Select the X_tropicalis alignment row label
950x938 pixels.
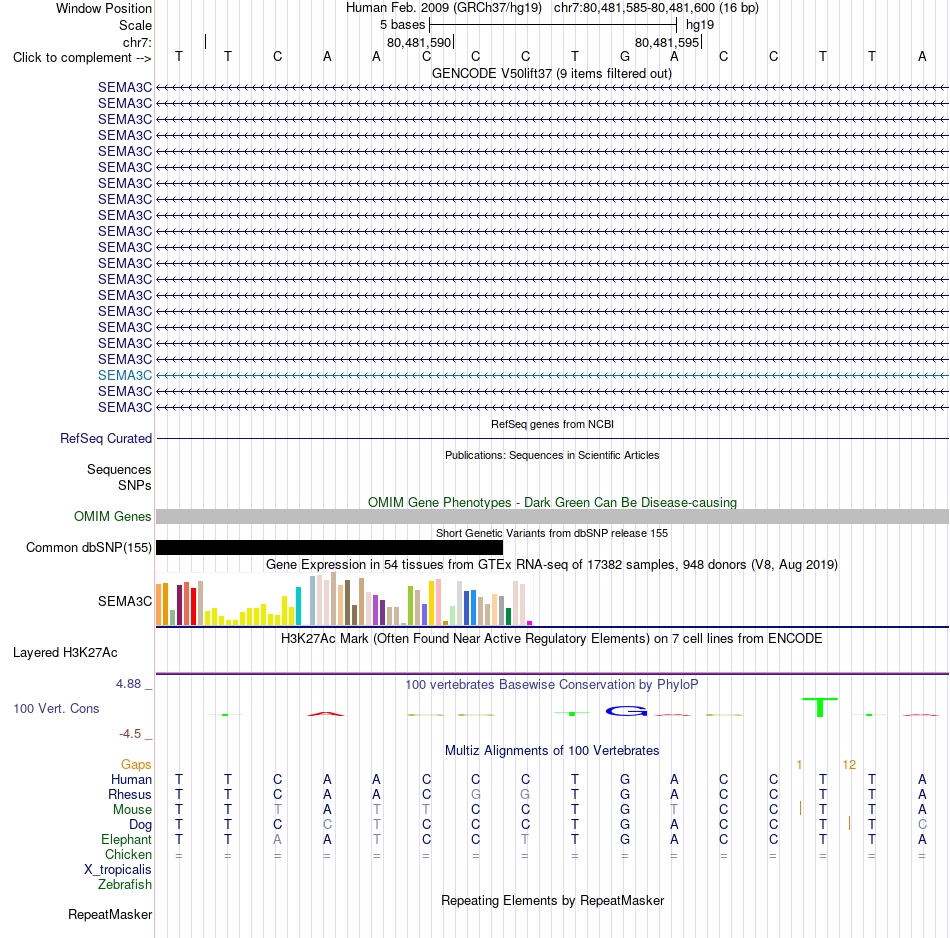118,870
